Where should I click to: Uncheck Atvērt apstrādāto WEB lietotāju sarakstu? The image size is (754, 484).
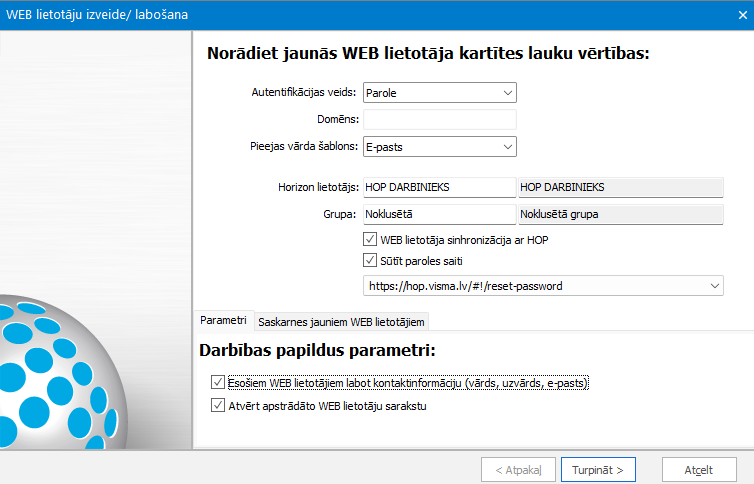point(218,405)
